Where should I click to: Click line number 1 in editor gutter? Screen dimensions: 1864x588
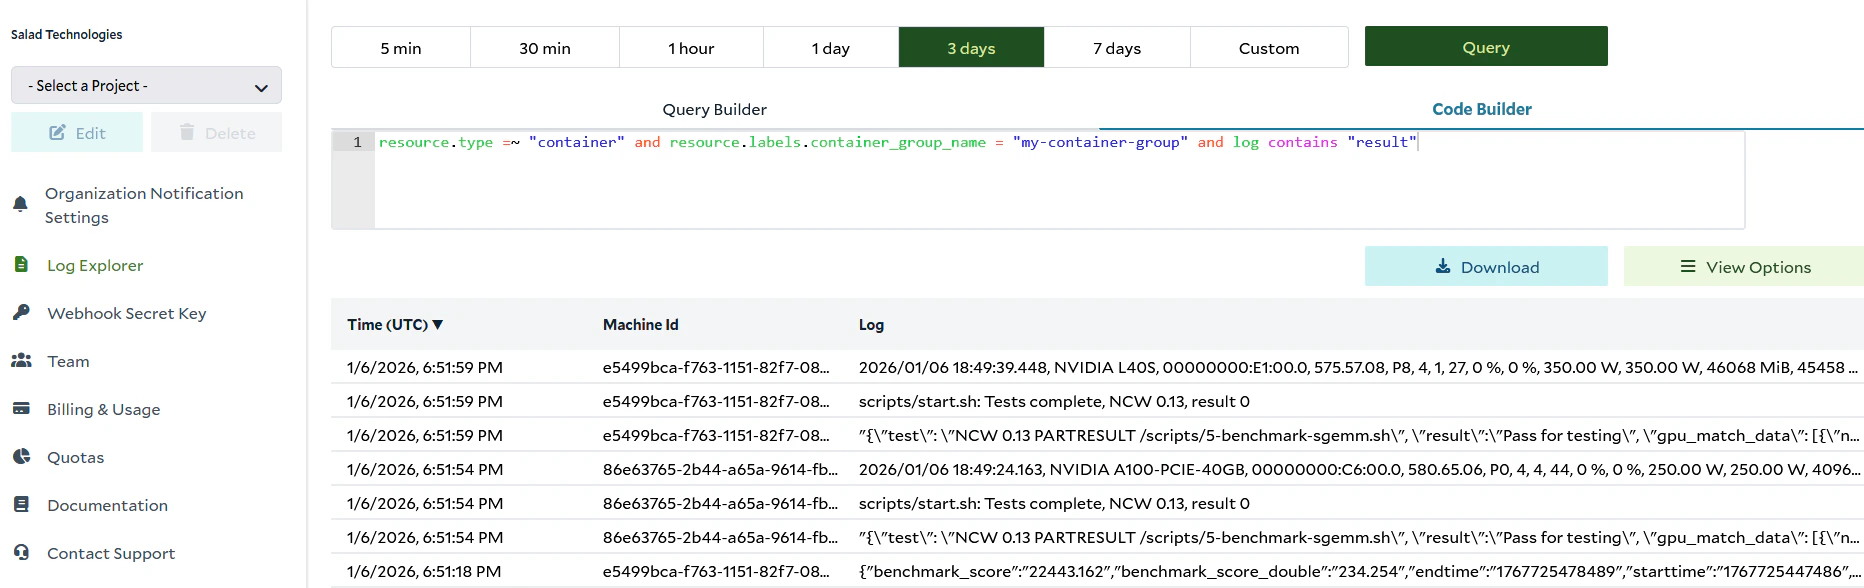pyautogui.click(x=357, y=142)
